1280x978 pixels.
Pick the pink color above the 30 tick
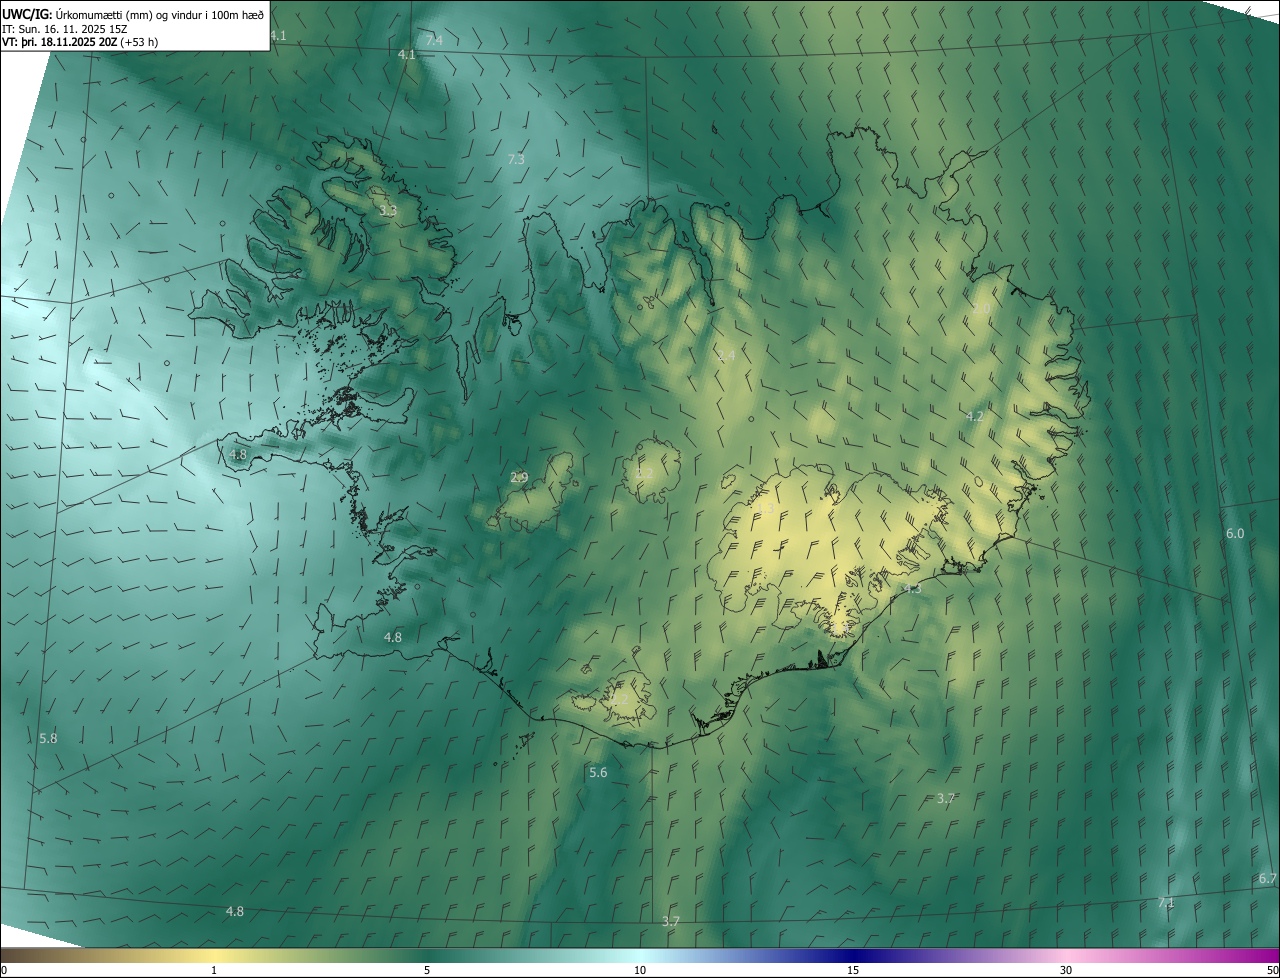click(x=1066, y=955)
